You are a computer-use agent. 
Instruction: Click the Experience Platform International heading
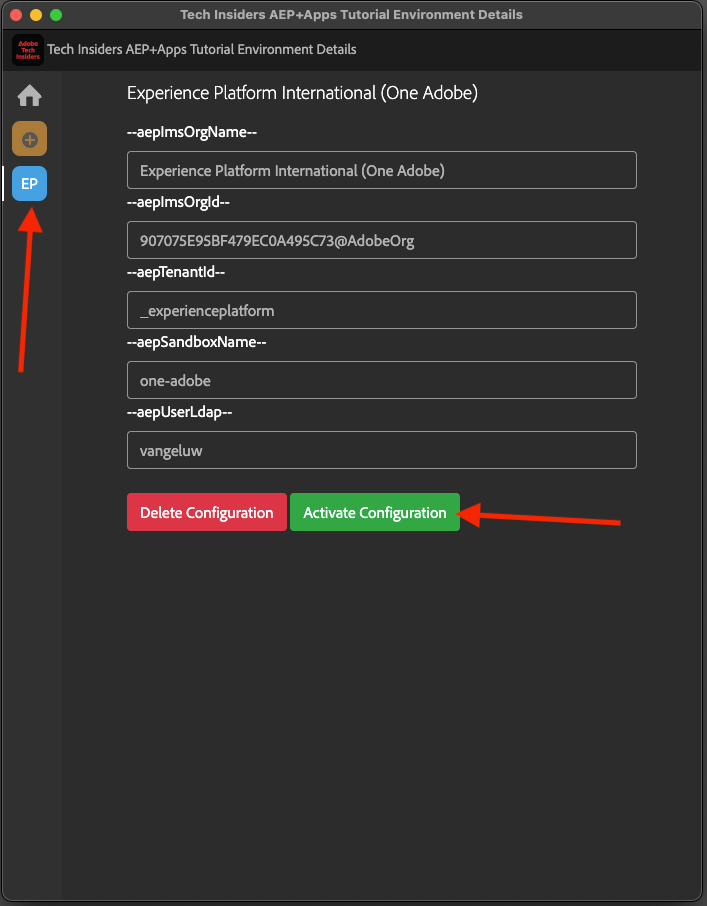pyautogui.click(x=302, y=93)
